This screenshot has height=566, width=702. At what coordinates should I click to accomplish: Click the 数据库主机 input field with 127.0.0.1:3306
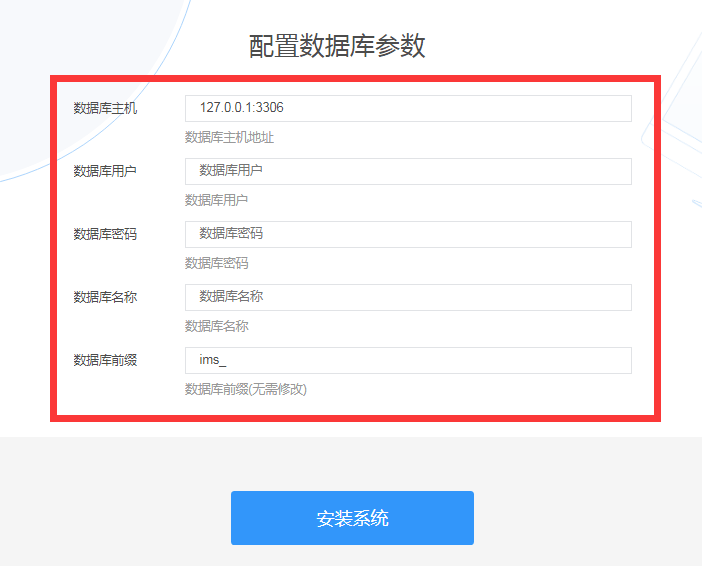(x=408, y=108)
